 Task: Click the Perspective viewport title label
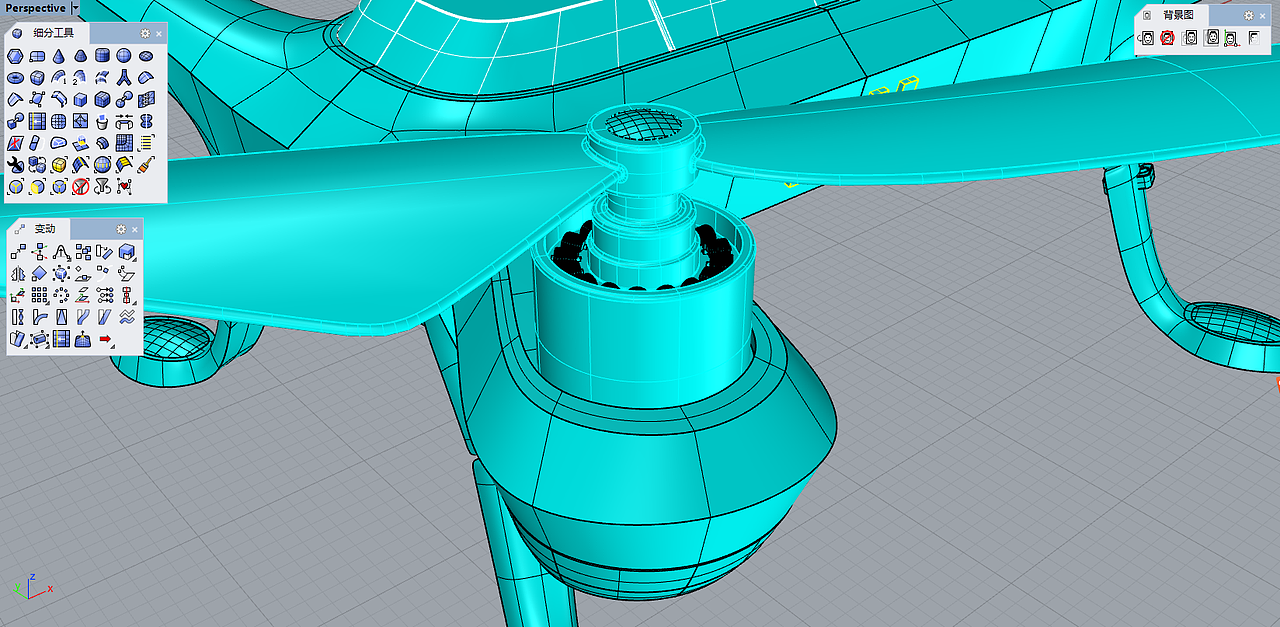(35, 8)
